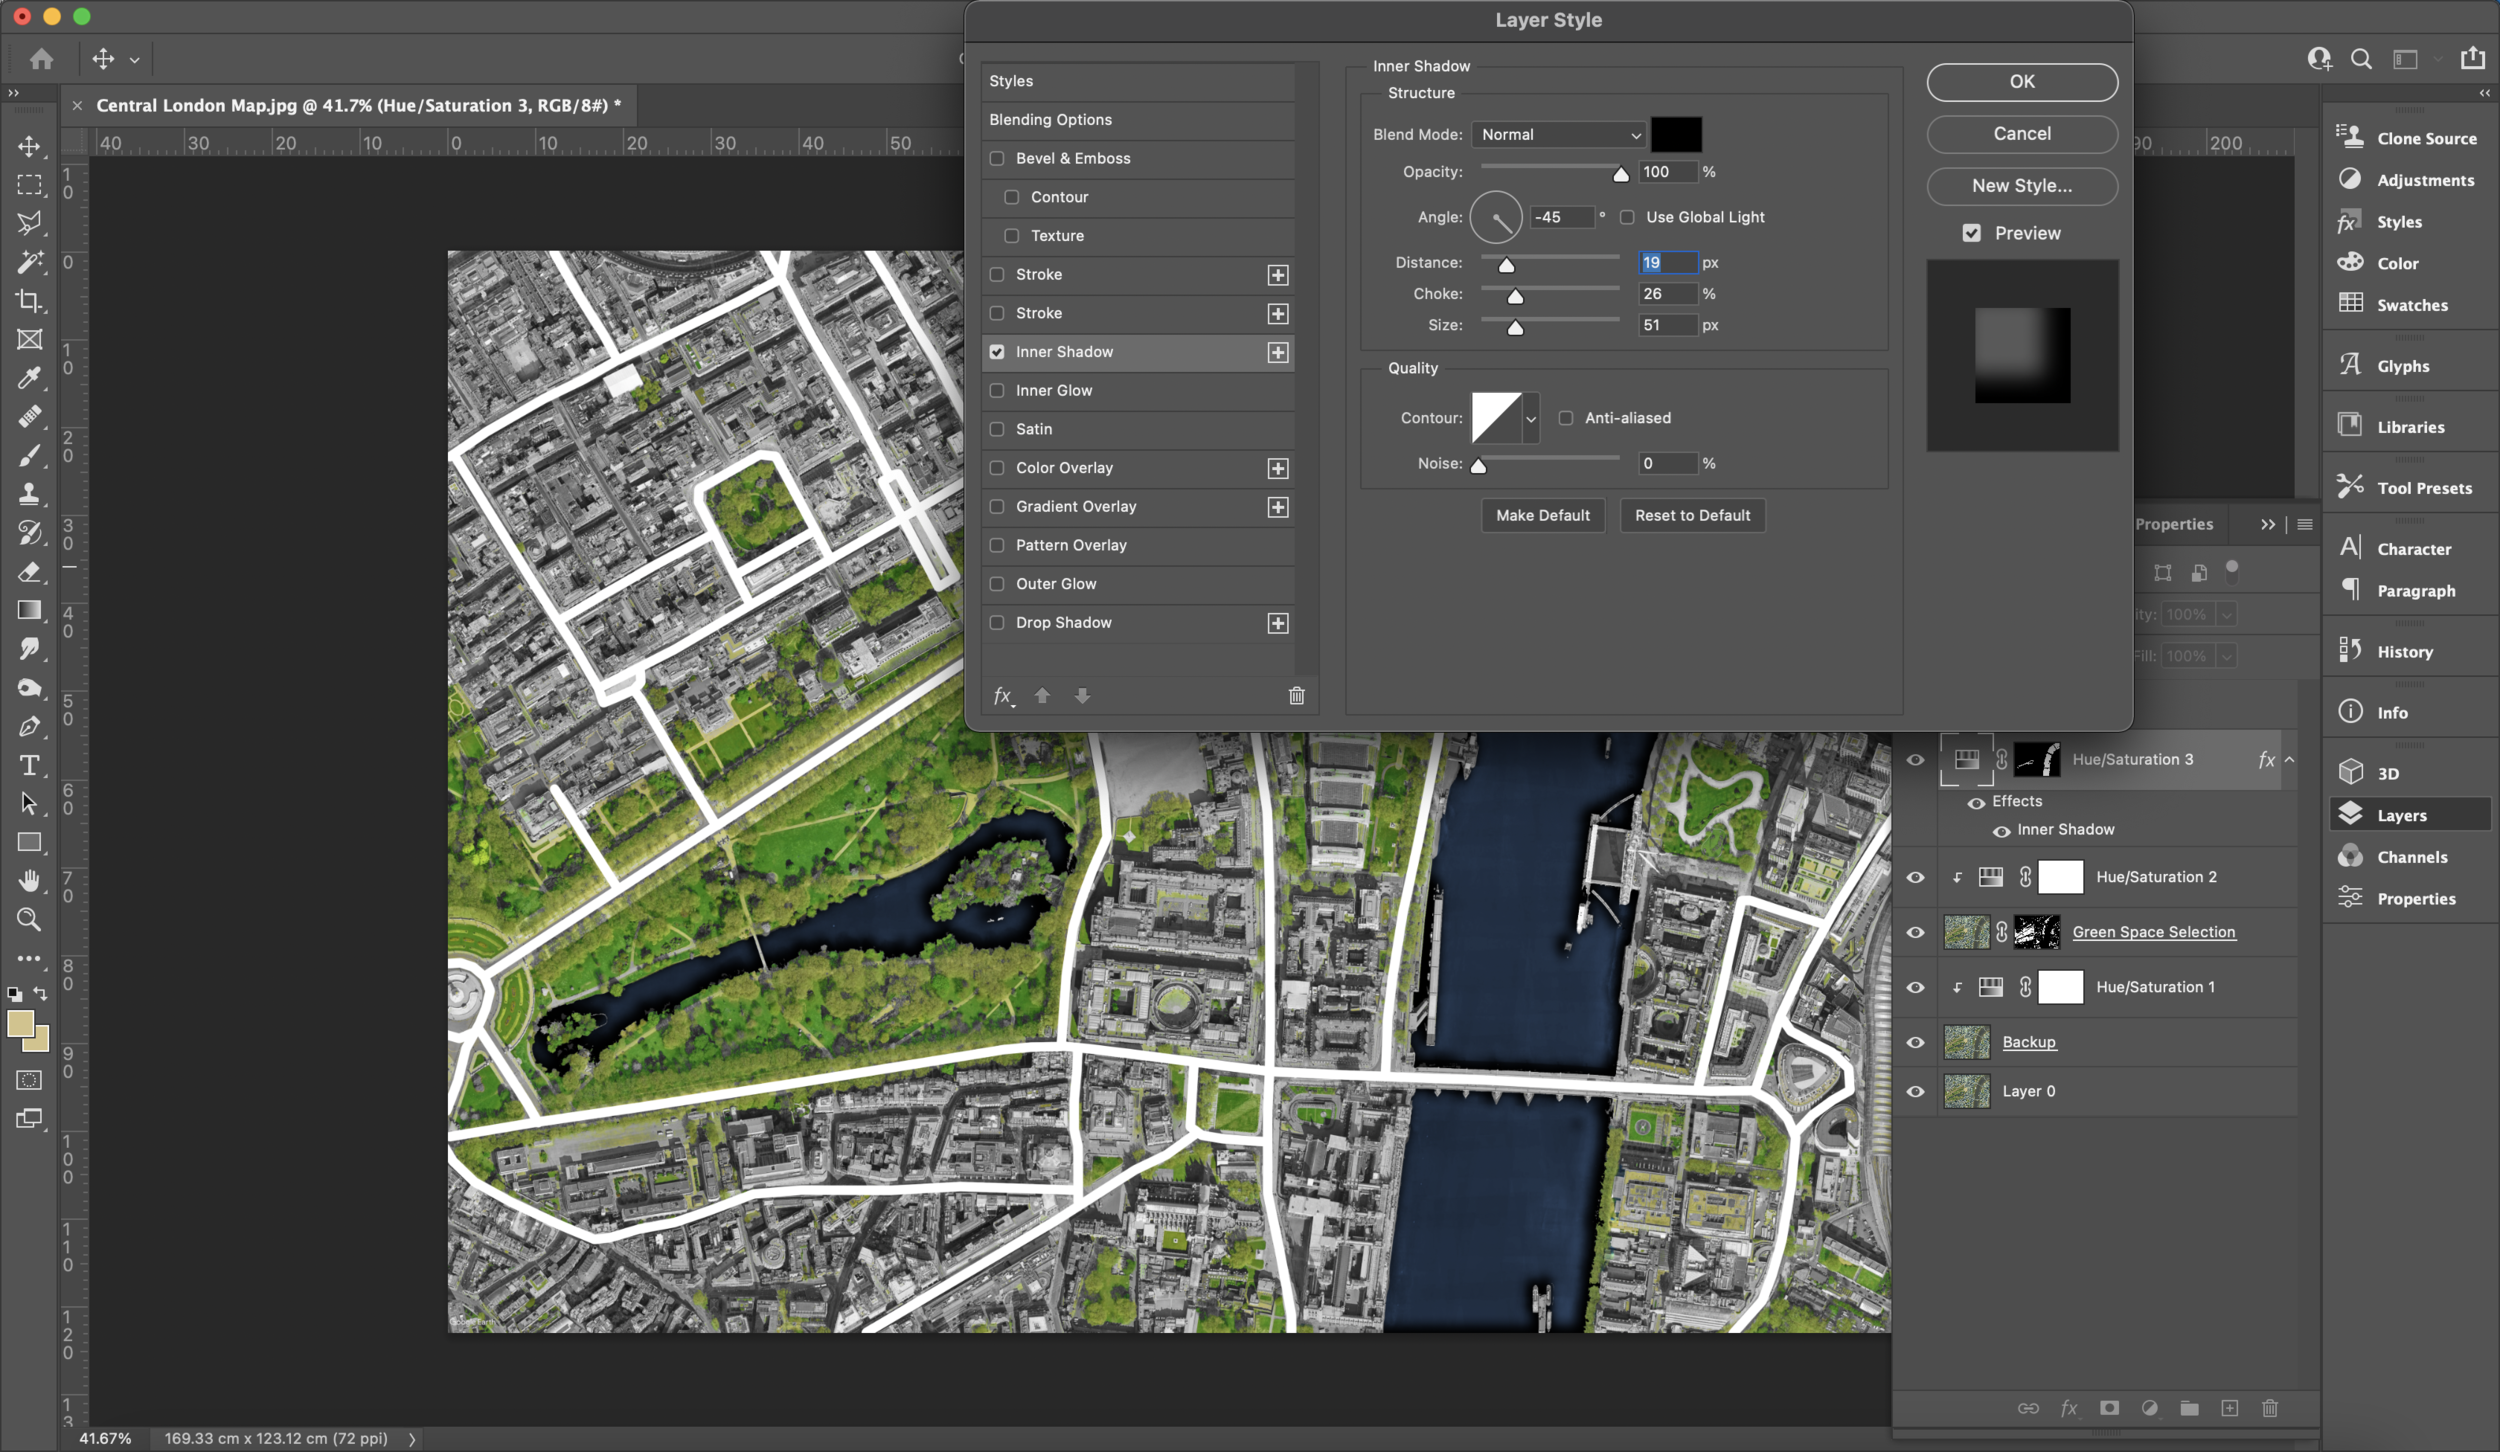Viewport: 2500px width, 1452px height.
Task: Enable Inner Glow checkbox
Action: [997, 390]
